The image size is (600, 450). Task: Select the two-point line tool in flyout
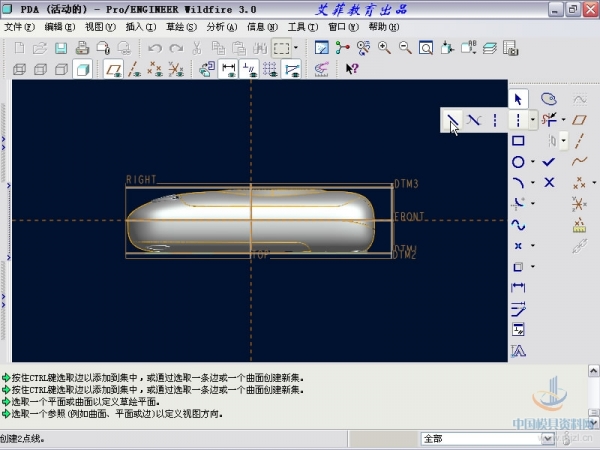pos(453,120)
